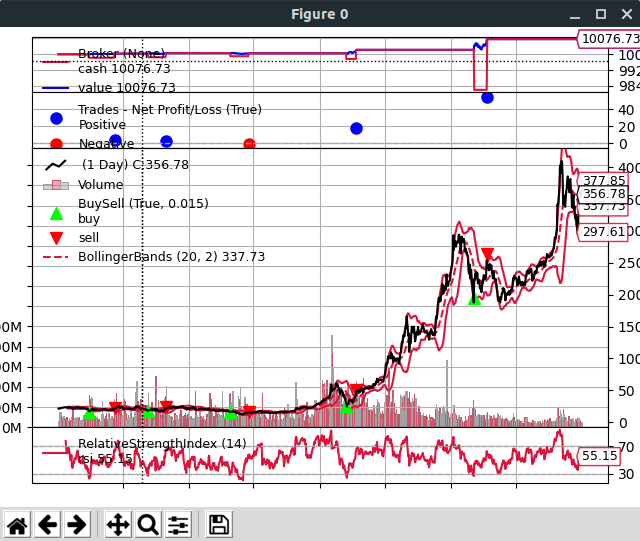Click the red sell marker near price 50
This screenshot has width=640, height=541.
pos(356,390)
